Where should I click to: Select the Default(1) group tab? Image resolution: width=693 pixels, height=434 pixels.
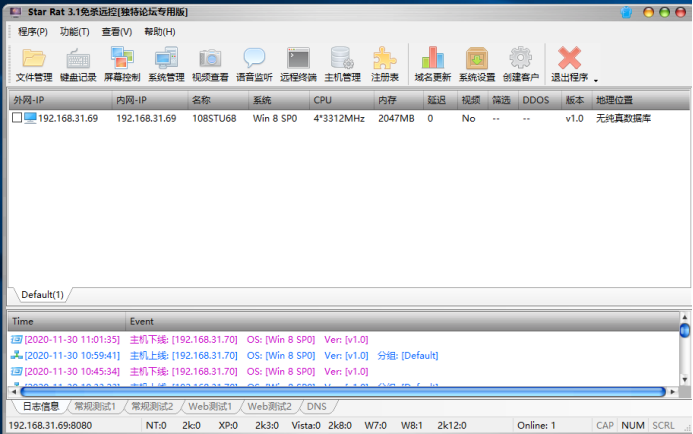[x=42, y=295]
